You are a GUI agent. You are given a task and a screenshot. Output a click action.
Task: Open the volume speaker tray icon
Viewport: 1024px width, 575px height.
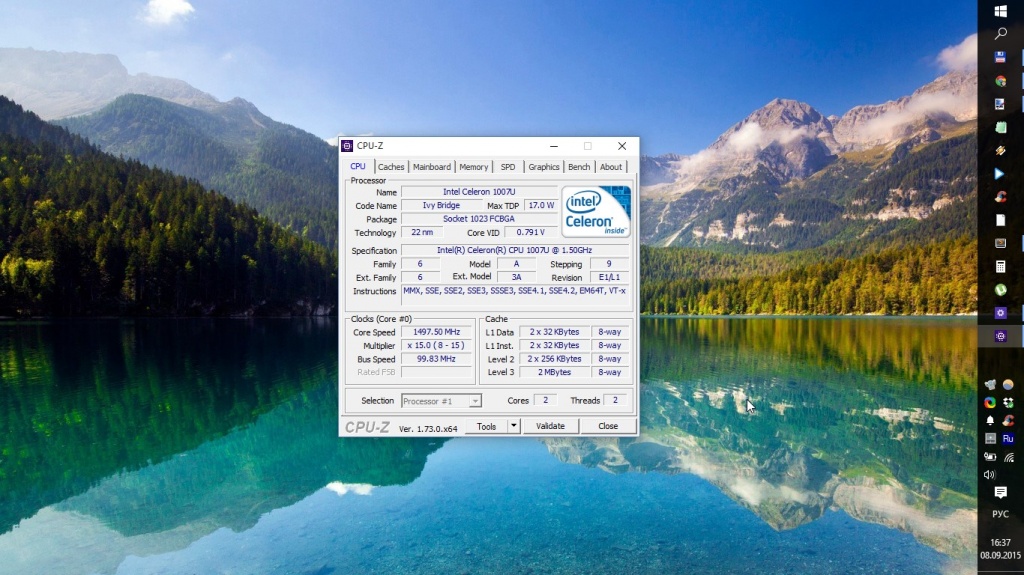pyautogui.click(x=990, y=475)
